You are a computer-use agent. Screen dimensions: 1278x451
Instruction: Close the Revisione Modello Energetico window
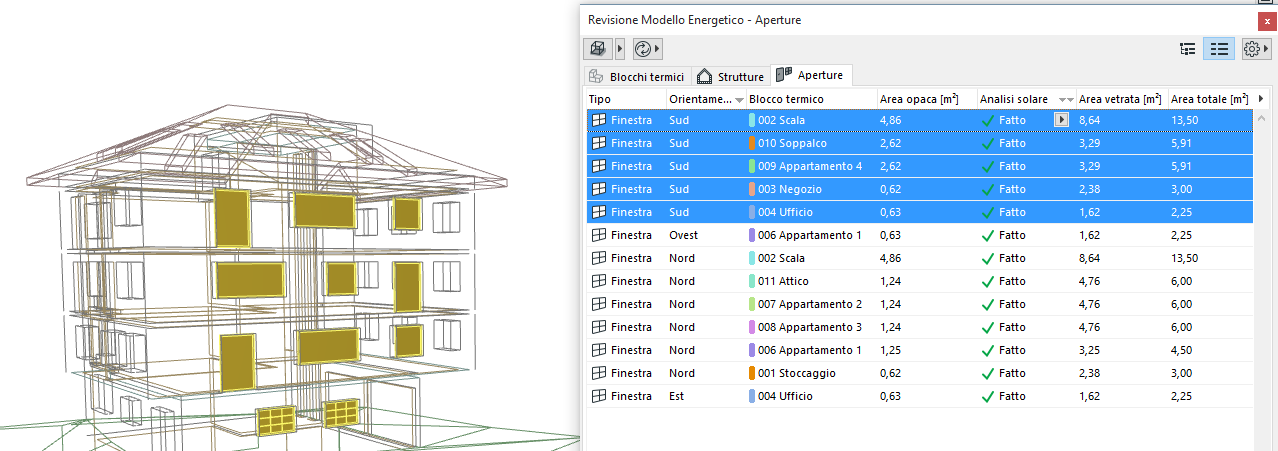tap(1267, 19)
